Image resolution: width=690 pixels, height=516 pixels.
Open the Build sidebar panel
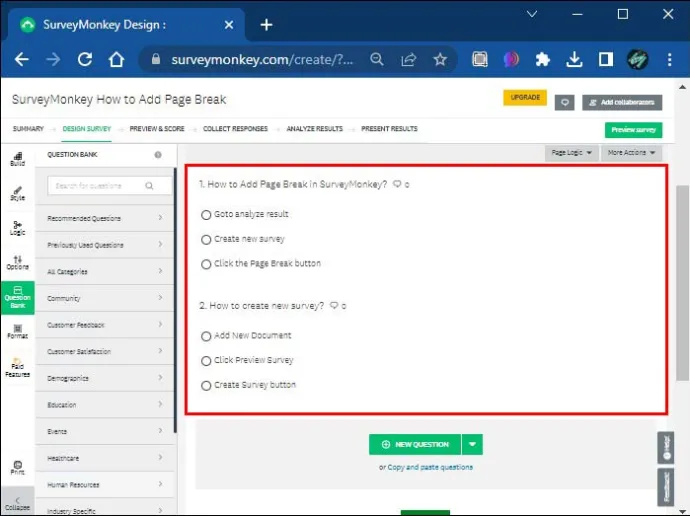(18, 159)
